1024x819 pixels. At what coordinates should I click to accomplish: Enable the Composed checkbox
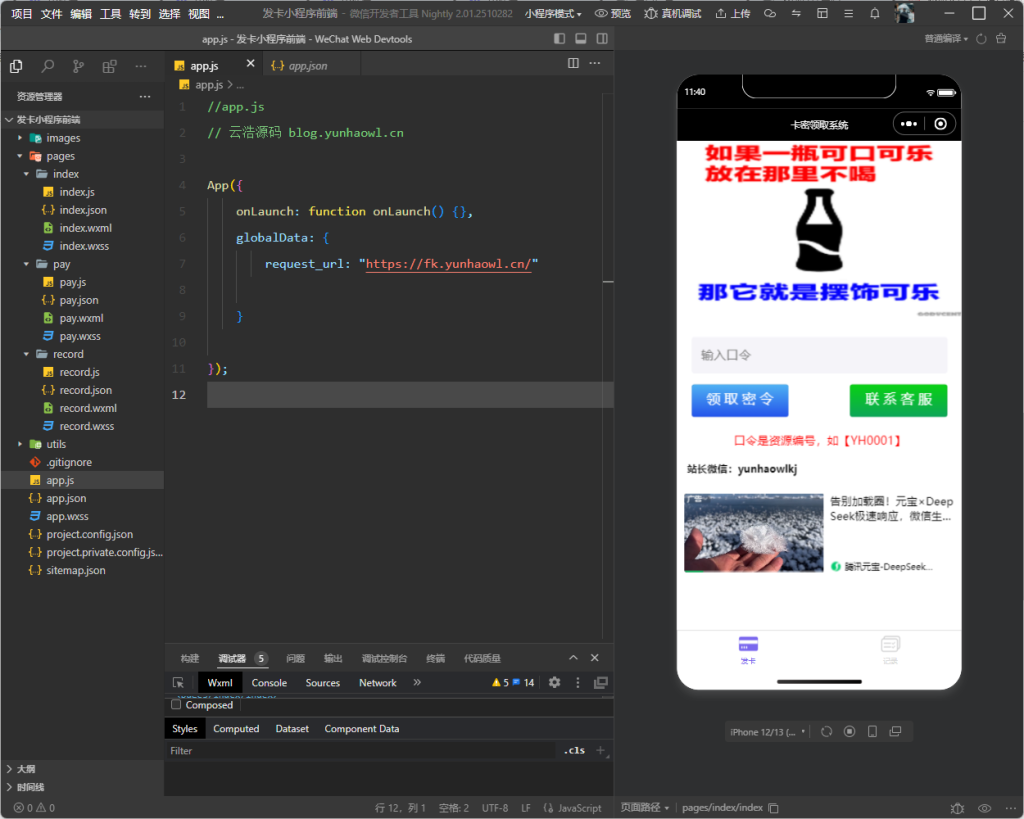pyautogui.click(x=177, y=705)
